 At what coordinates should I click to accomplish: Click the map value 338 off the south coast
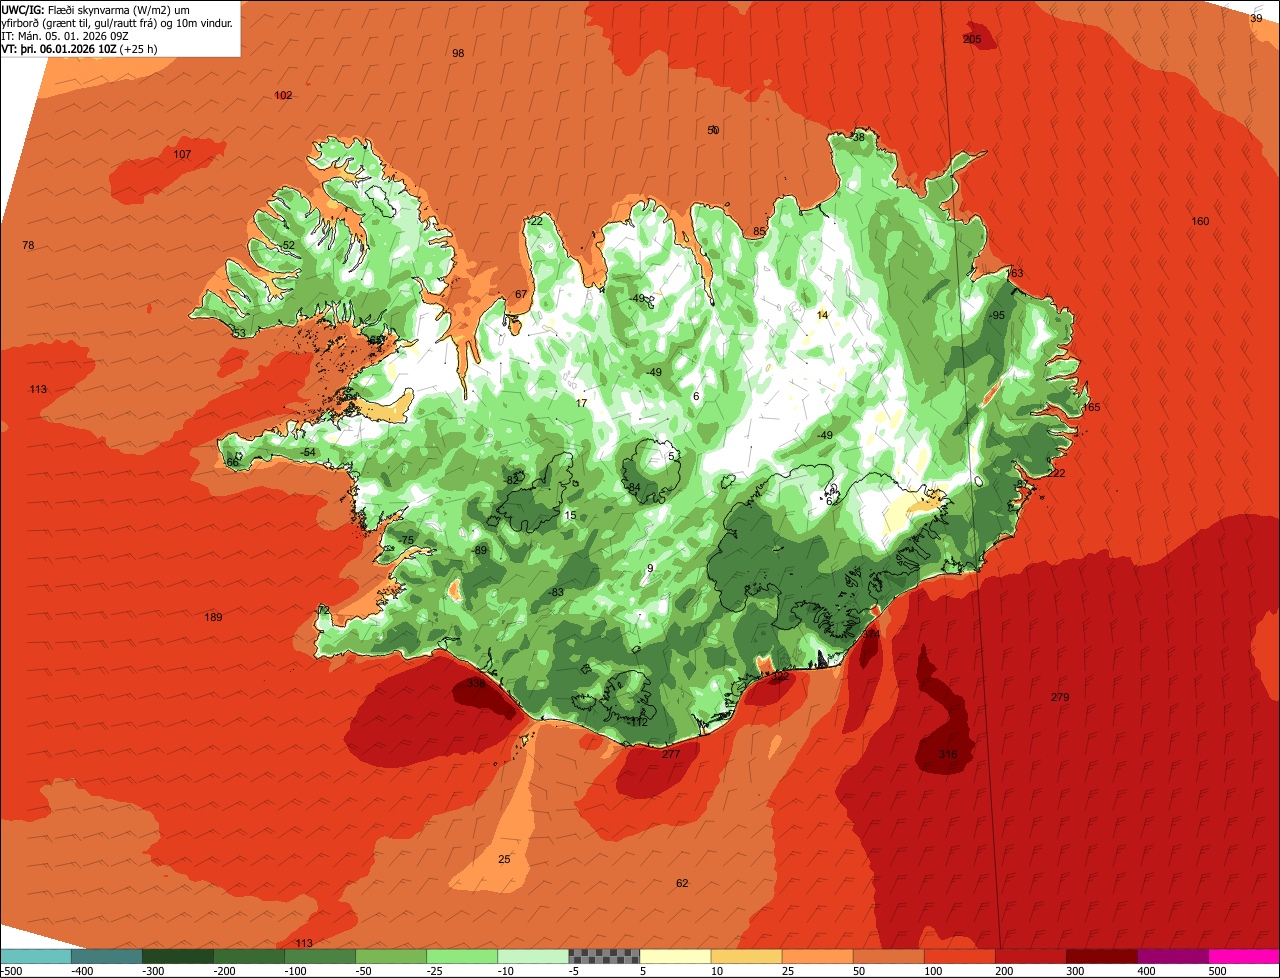click(x=476, y=684)
